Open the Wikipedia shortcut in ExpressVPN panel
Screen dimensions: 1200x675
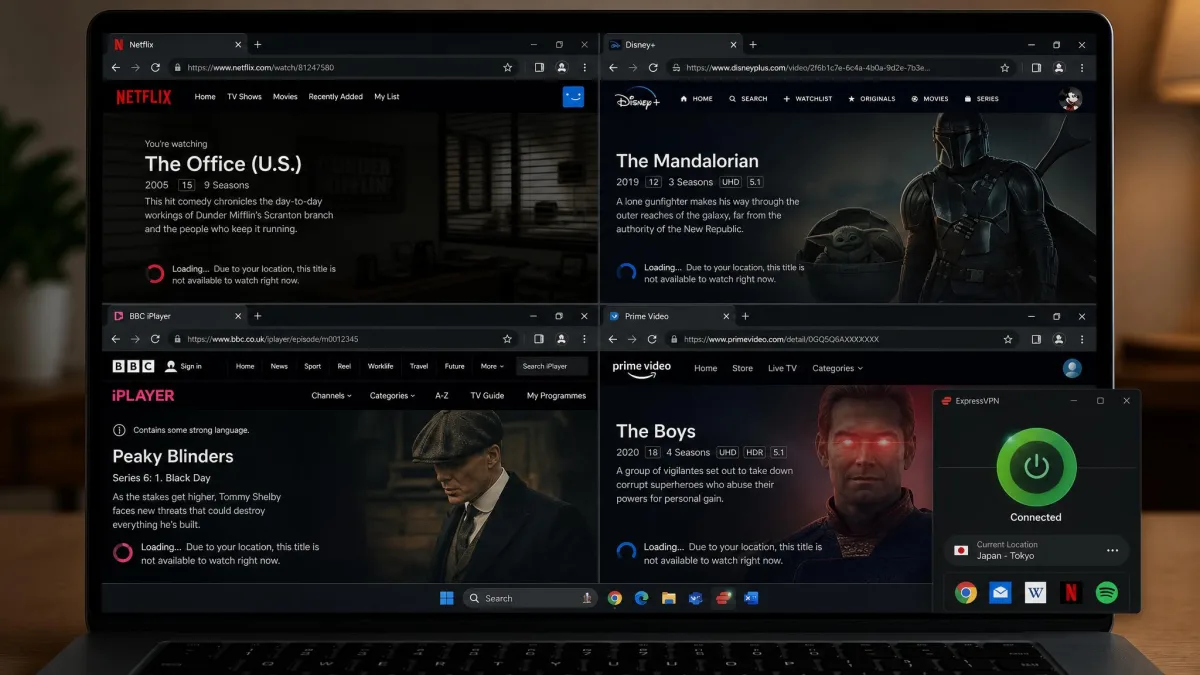(x=1036, y=593)
